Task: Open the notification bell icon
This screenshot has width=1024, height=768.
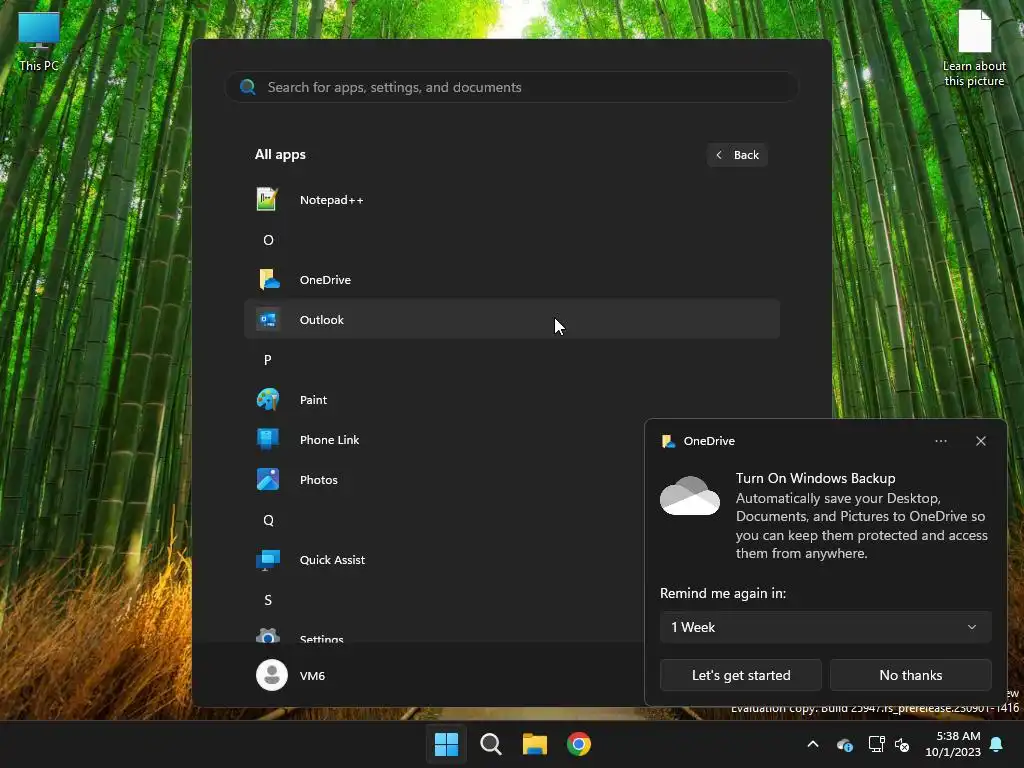Action: coord(997,744)
